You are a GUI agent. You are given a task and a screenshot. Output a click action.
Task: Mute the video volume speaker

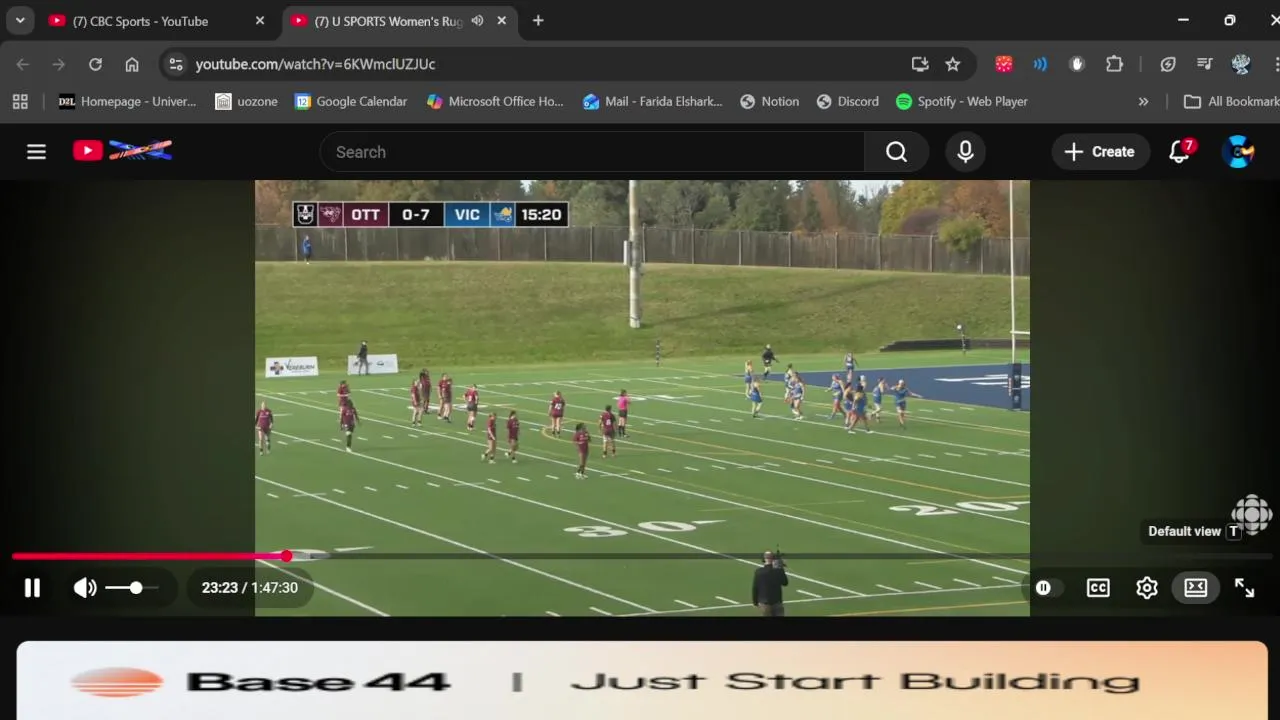click(x=85, y=588)
